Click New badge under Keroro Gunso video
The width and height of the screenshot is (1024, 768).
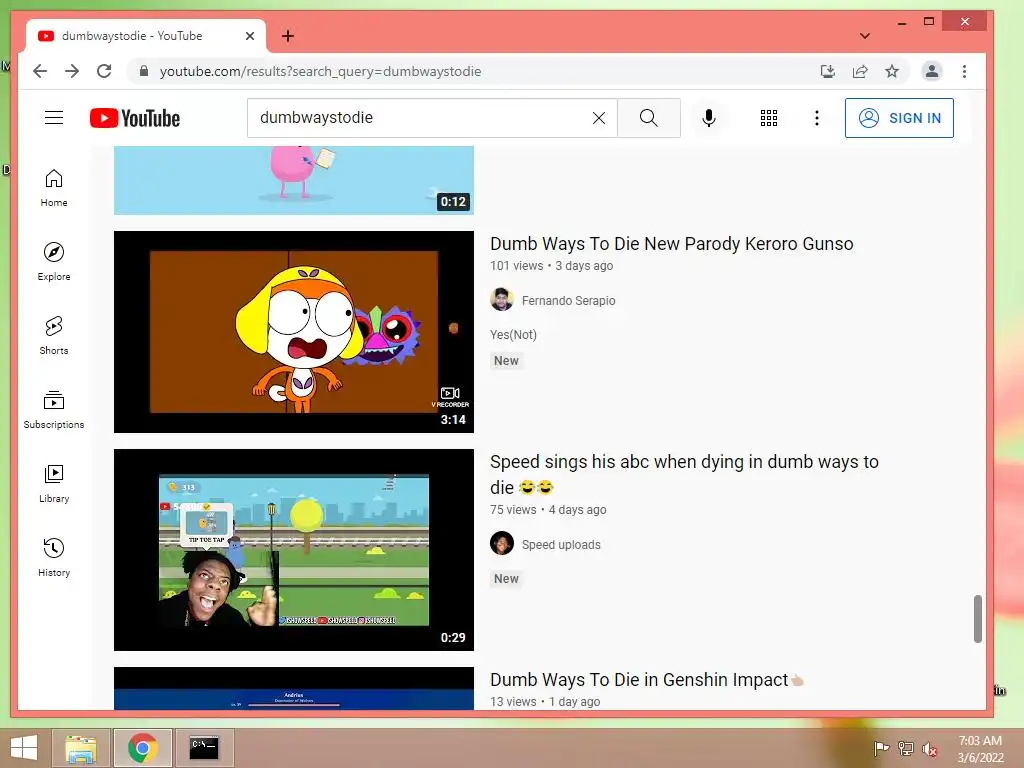click(x=506, y=360)
